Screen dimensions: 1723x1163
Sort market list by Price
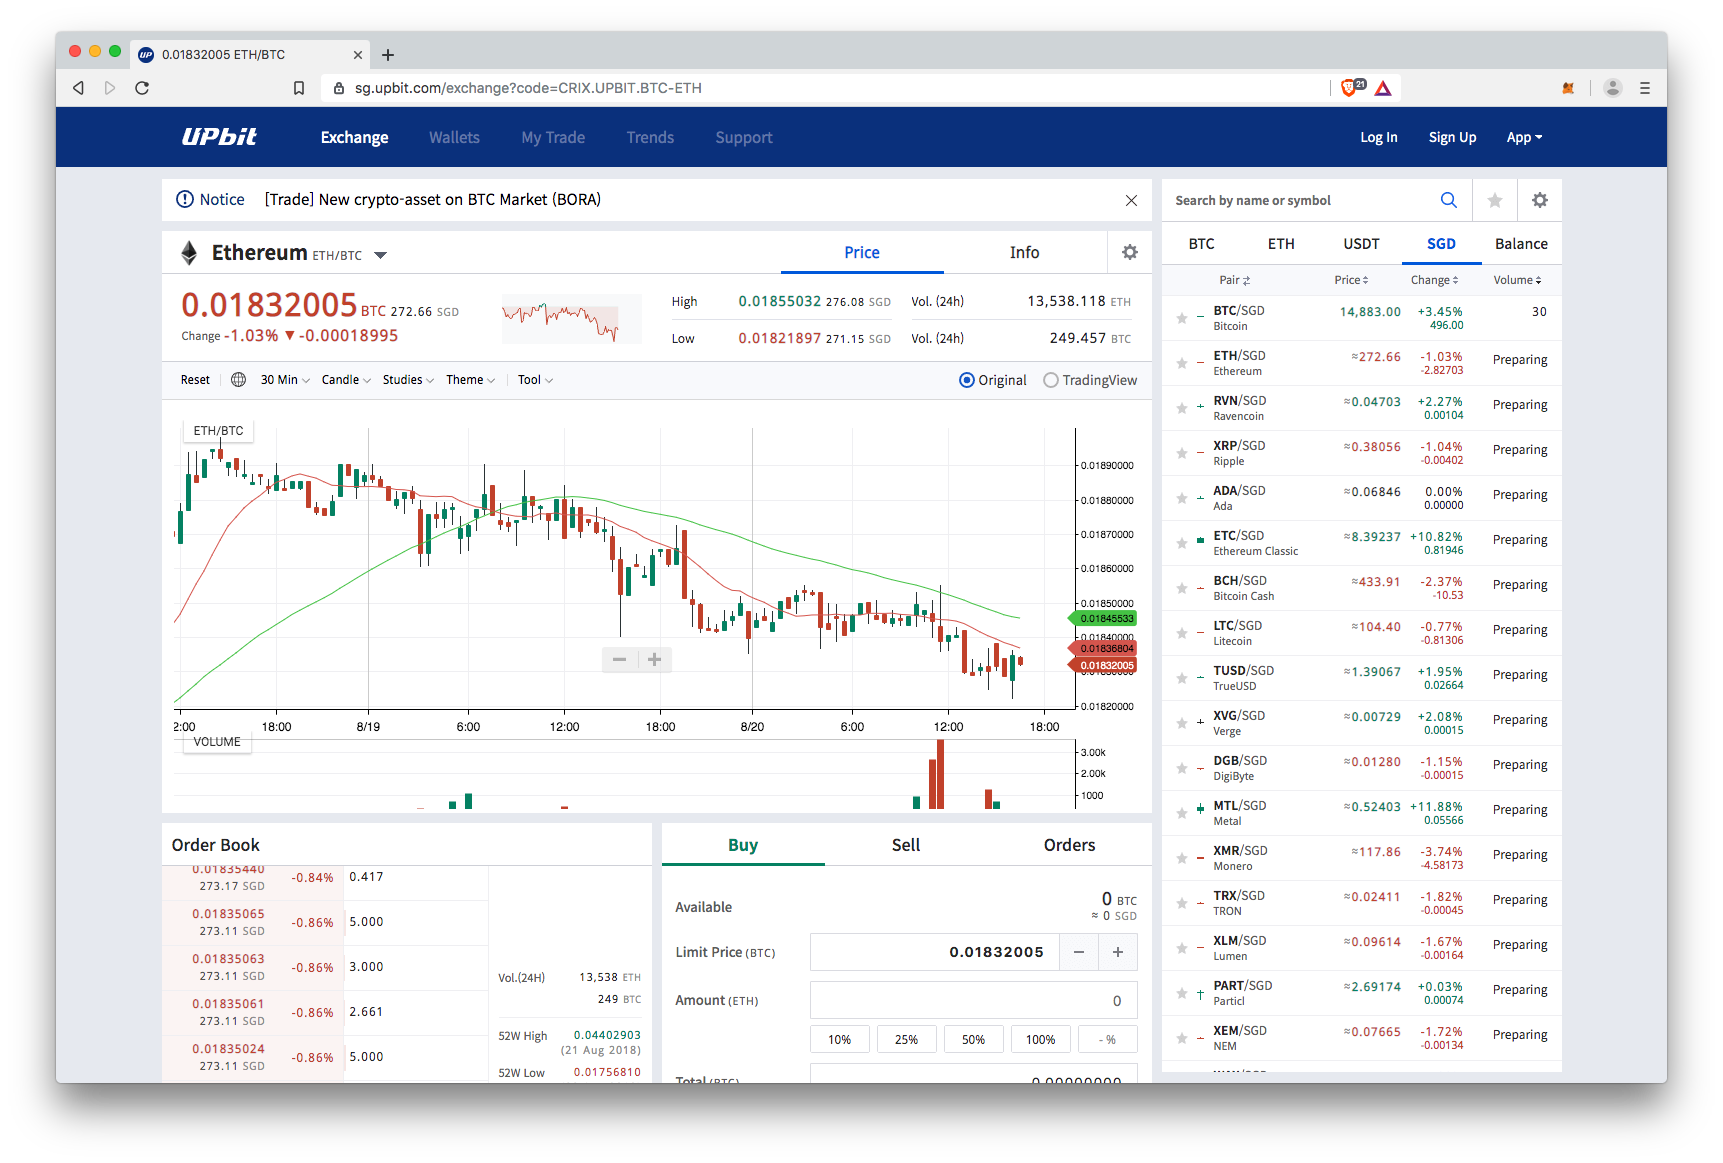1351,280
